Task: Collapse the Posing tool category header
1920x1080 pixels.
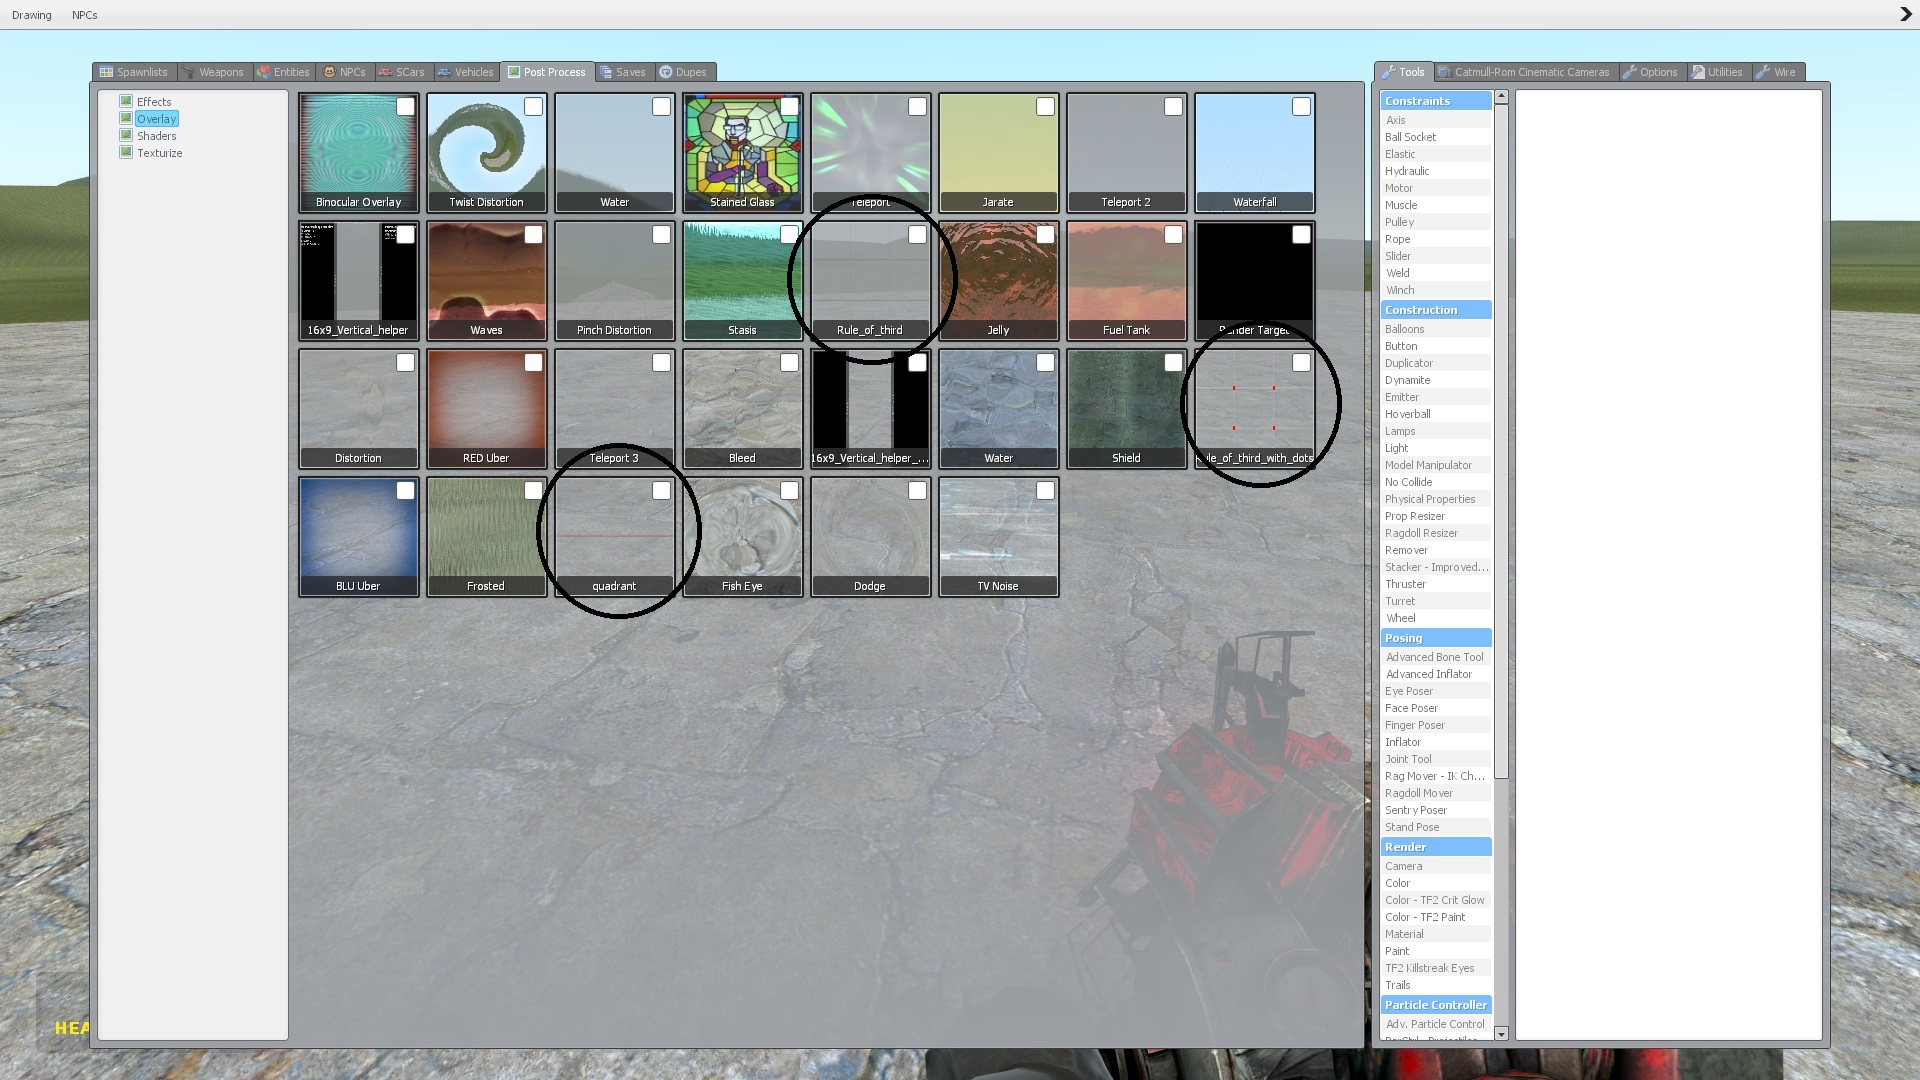Action: pos(1435,638)
